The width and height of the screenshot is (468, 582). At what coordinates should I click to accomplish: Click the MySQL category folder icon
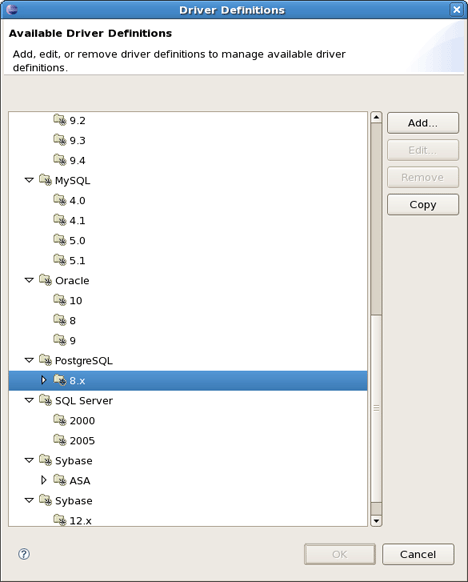[45, 180]
